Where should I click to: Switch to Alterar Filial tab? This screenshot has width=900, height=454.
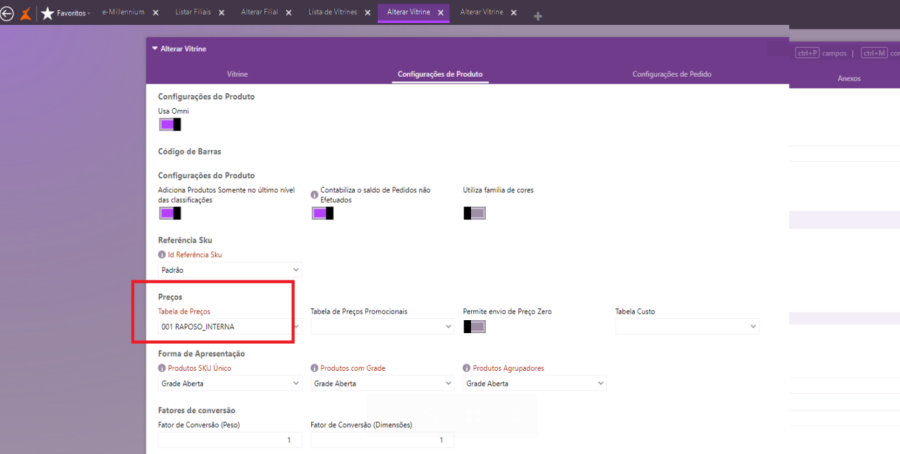(x=259, y=12)
